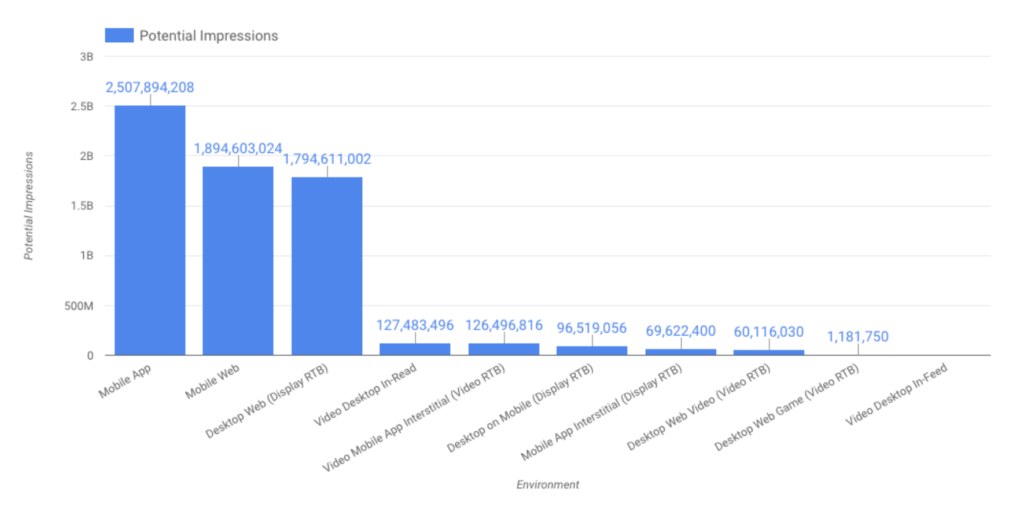Select the 96,519,056 data label
The image size is (1024, 522).
tap(592, 327)
